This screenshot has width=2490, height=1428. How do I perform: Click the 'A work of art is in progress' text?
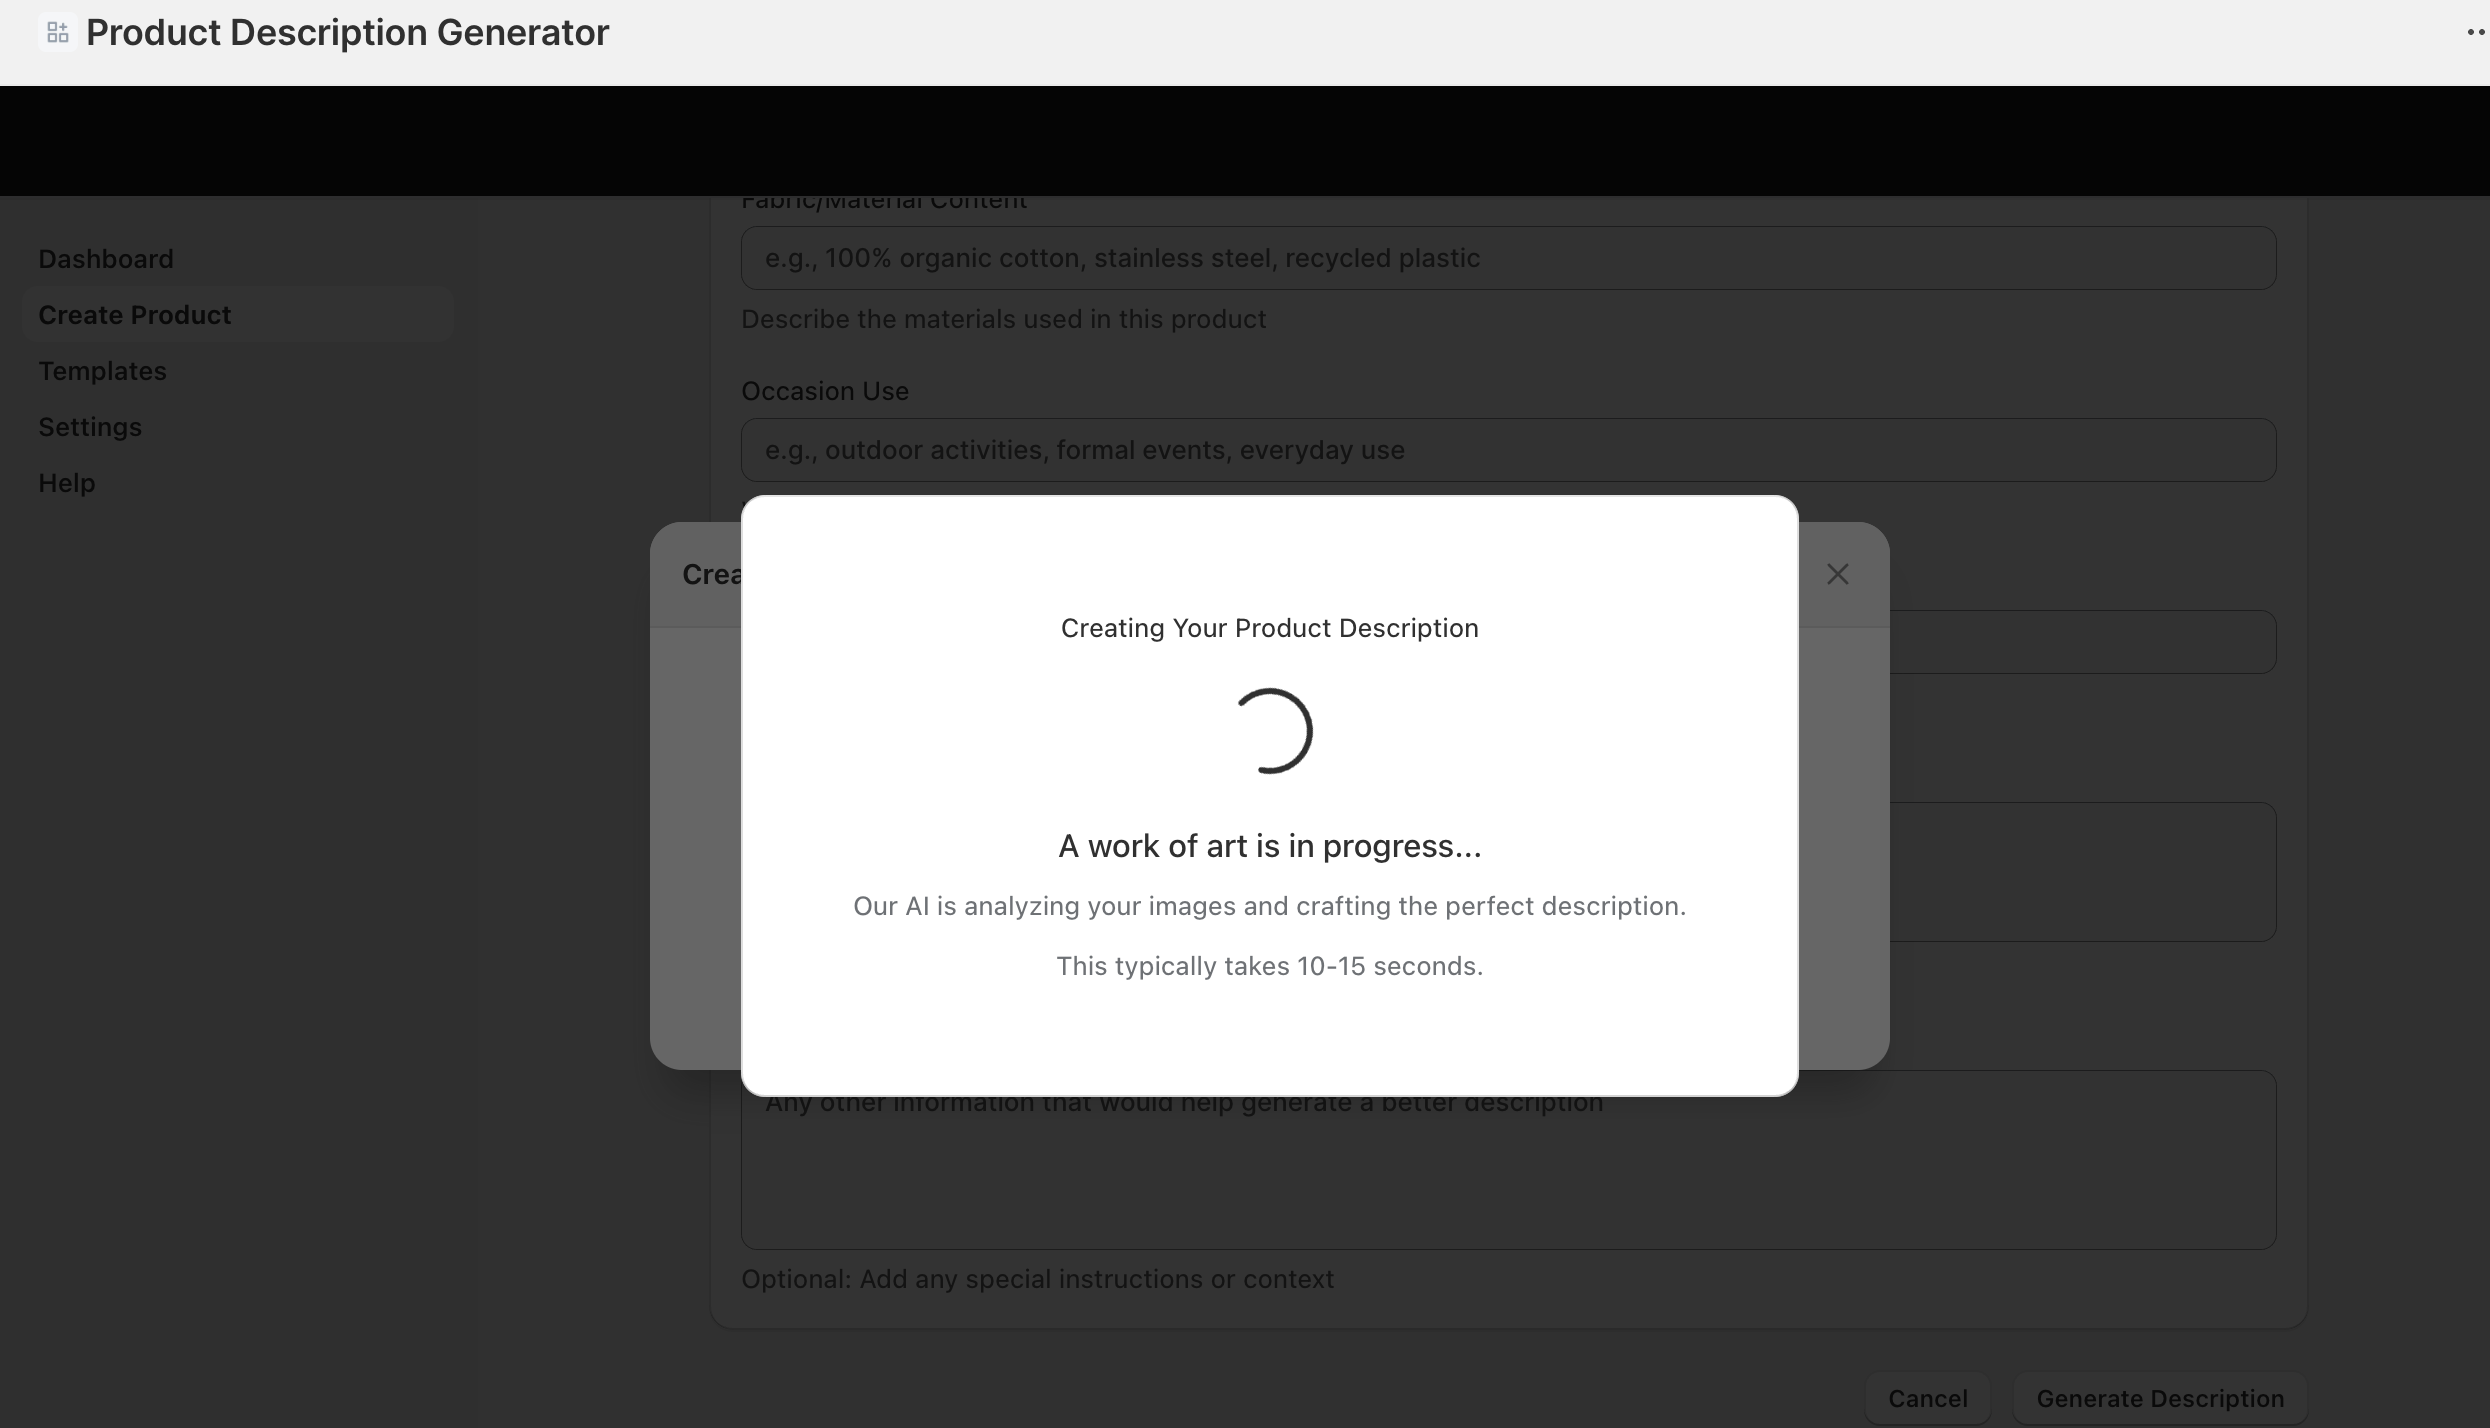tap(1269, 846)
